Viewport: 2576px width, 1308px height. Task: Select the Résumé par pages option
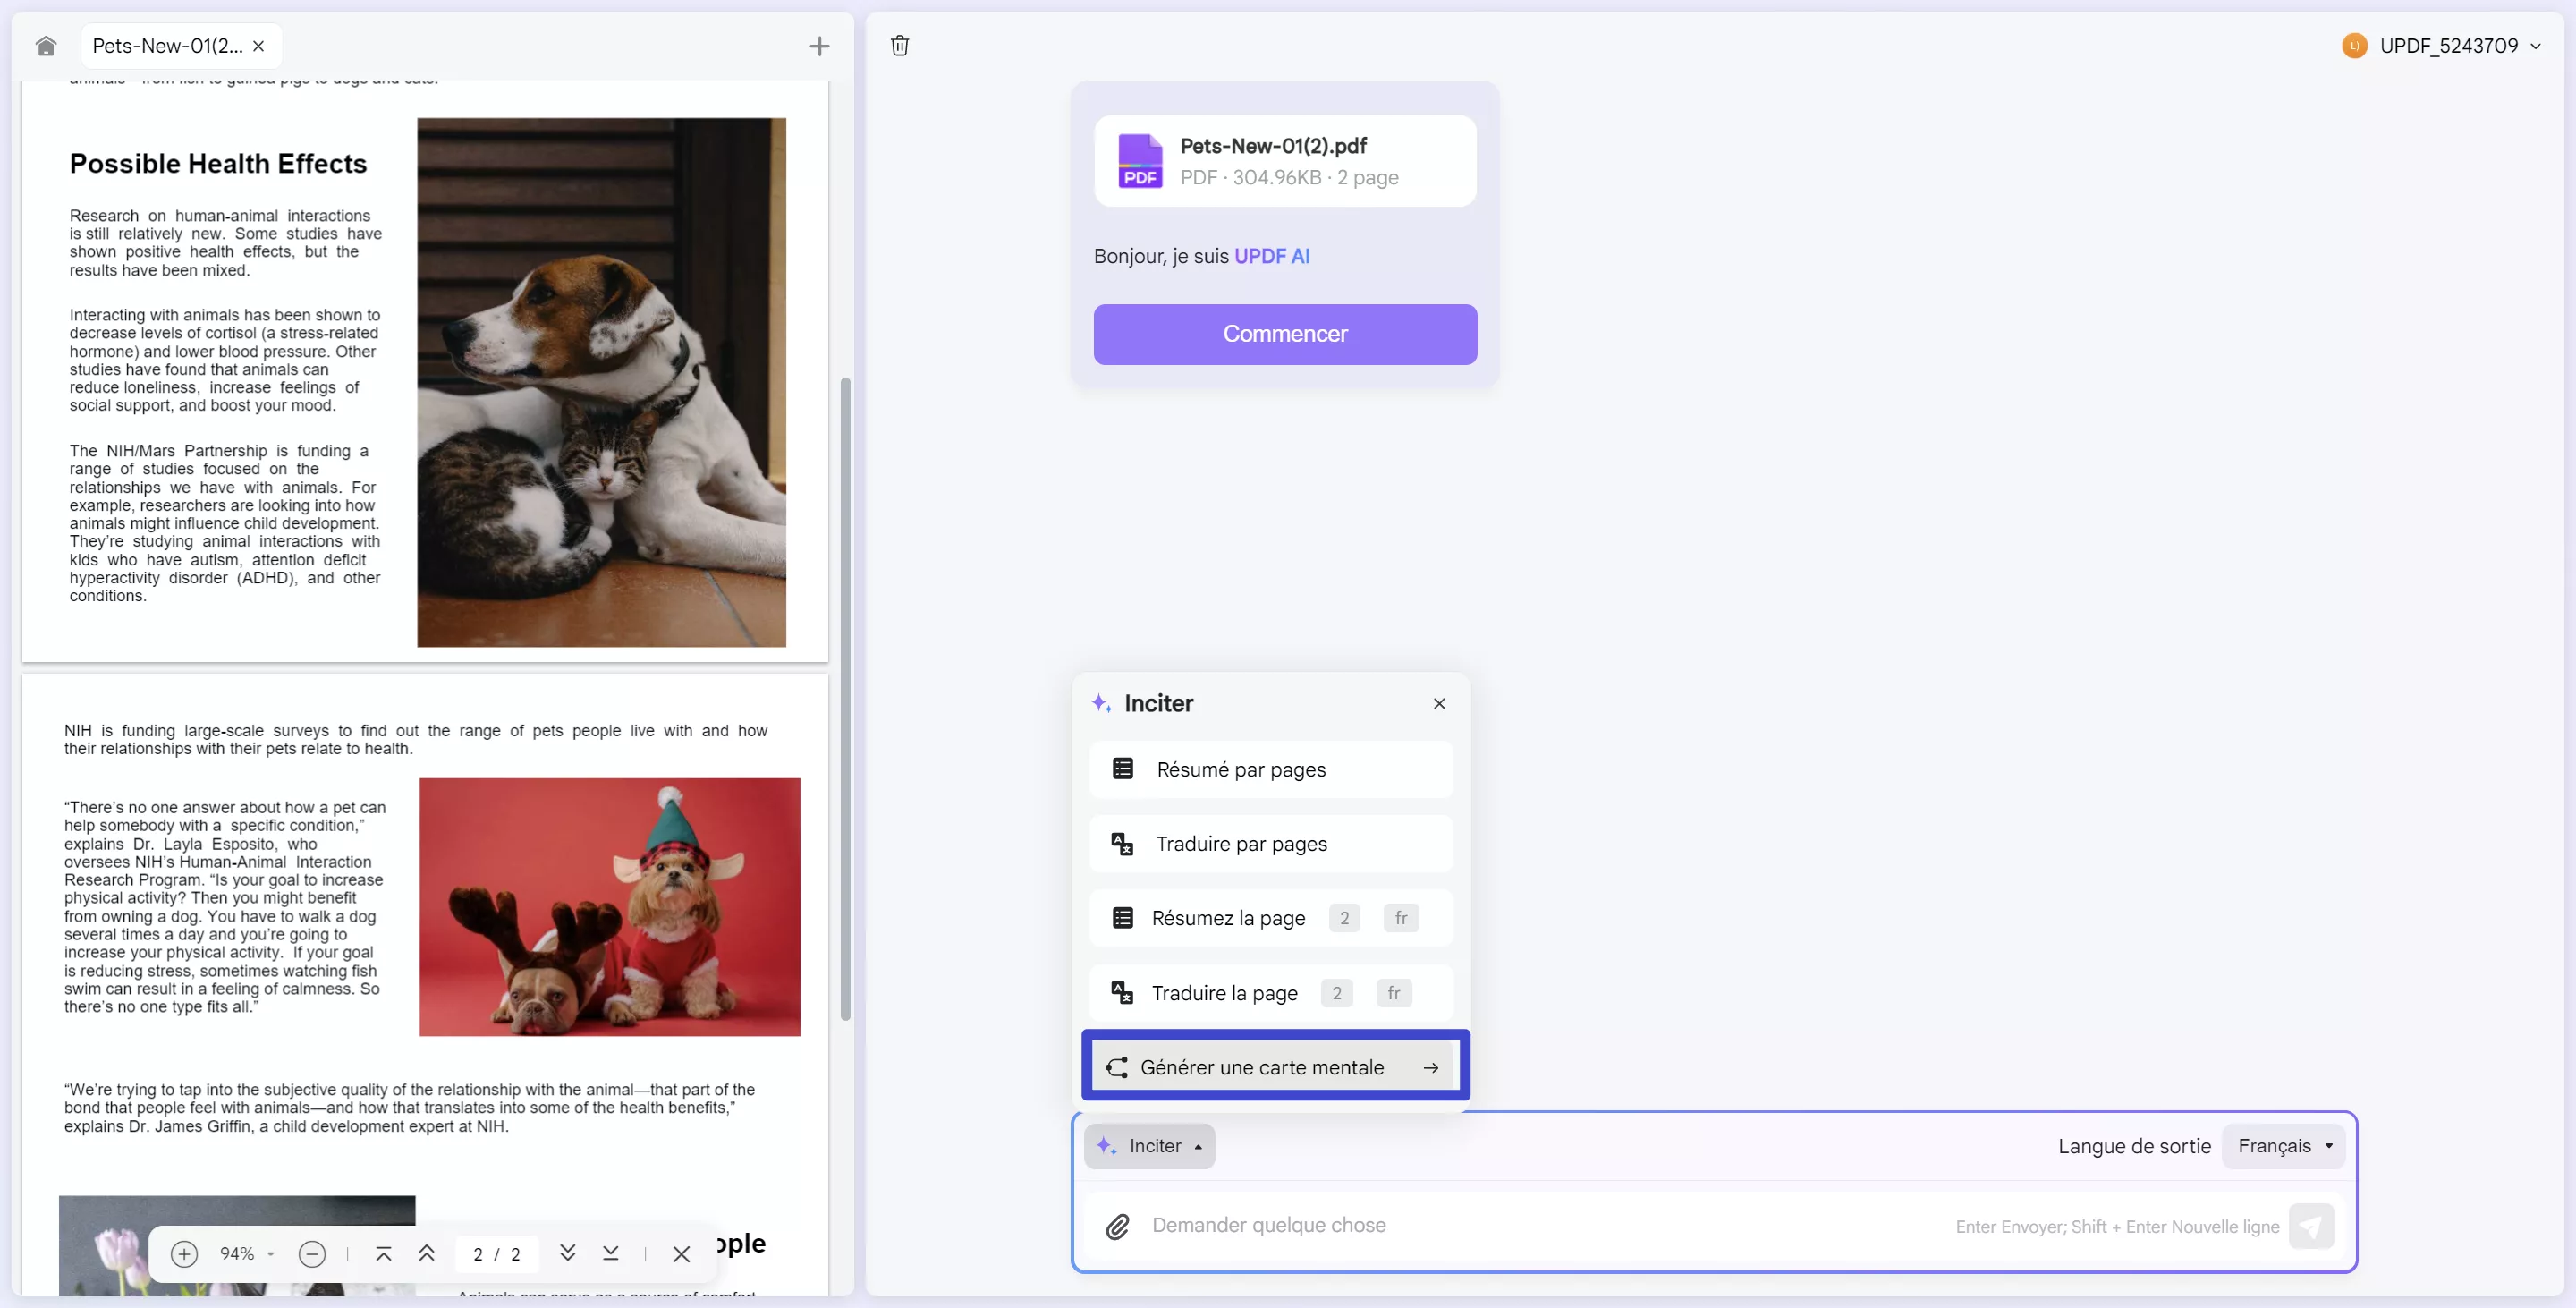click(1271, 769)
